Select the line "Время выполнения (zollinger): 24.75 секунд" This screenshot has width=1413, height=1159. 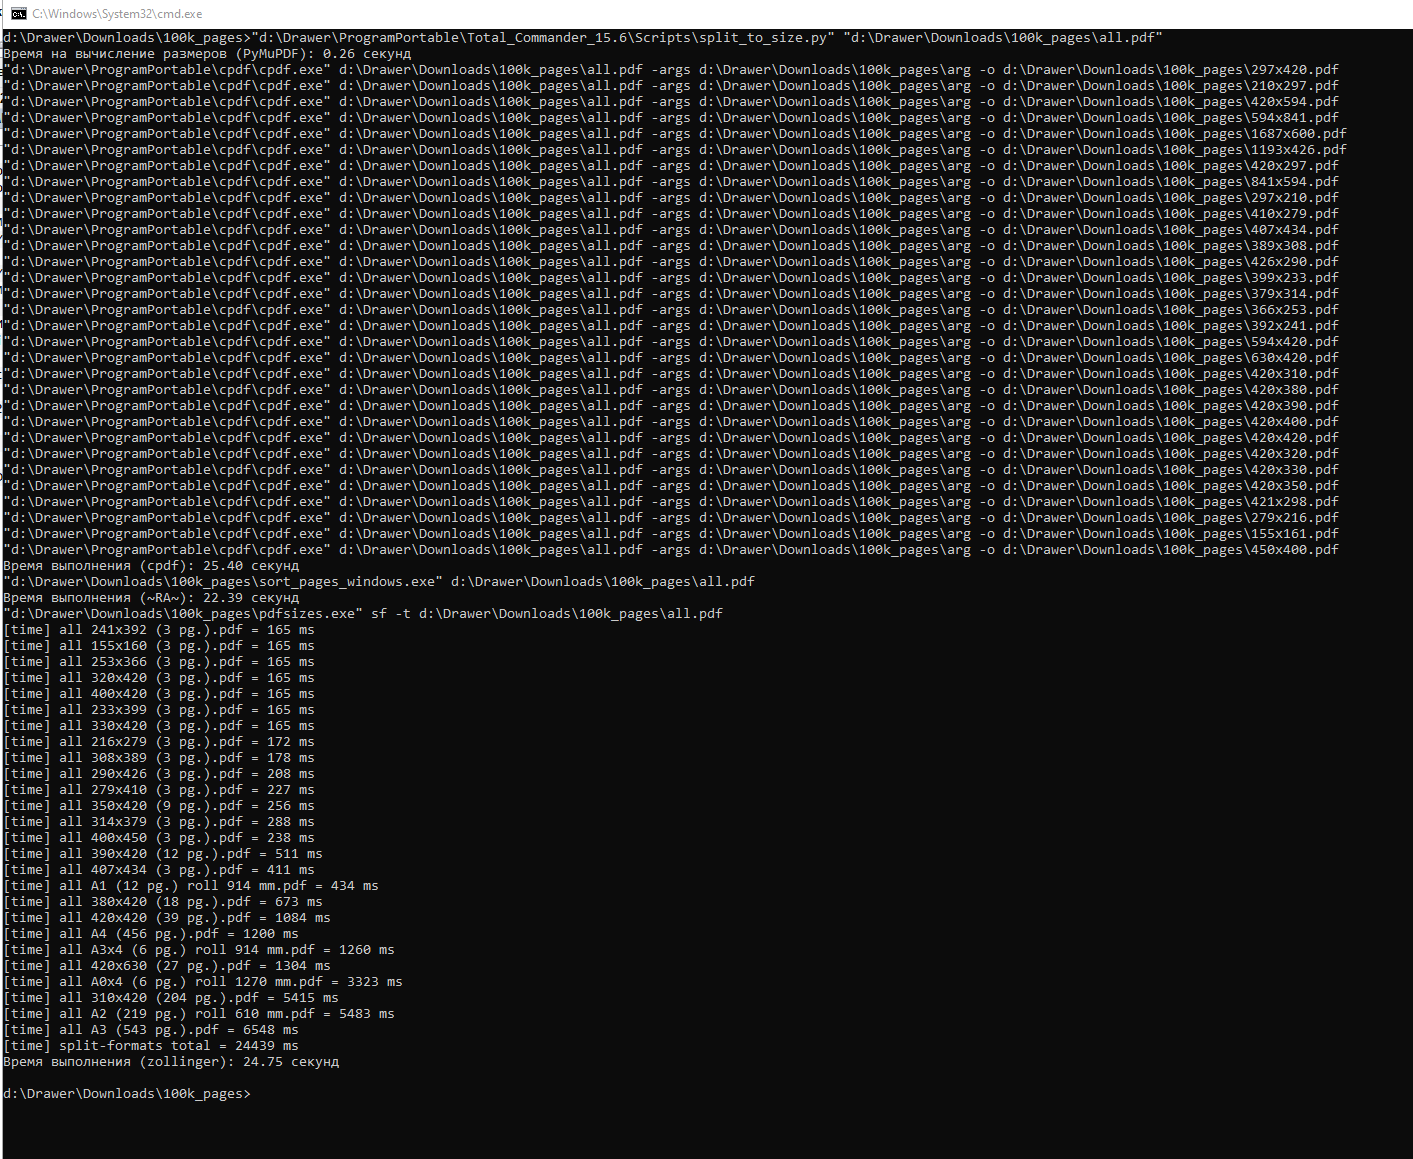(171, 1062)
